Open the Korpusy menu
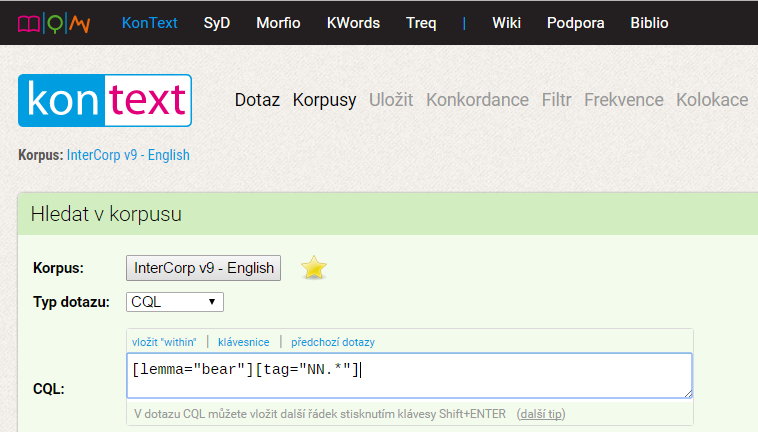 (324, 100)
